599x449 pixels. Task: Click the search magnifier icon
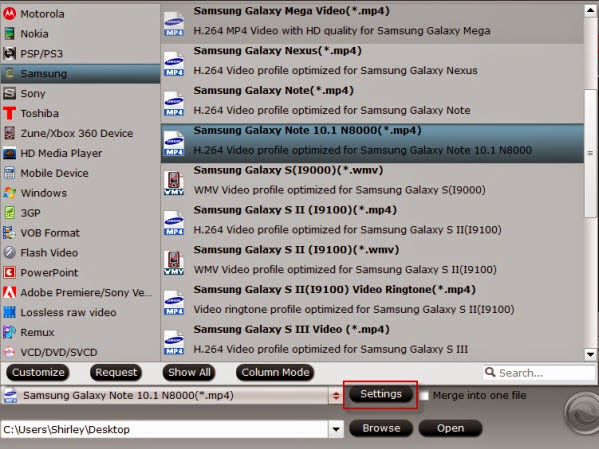click(x=490, y=372)
